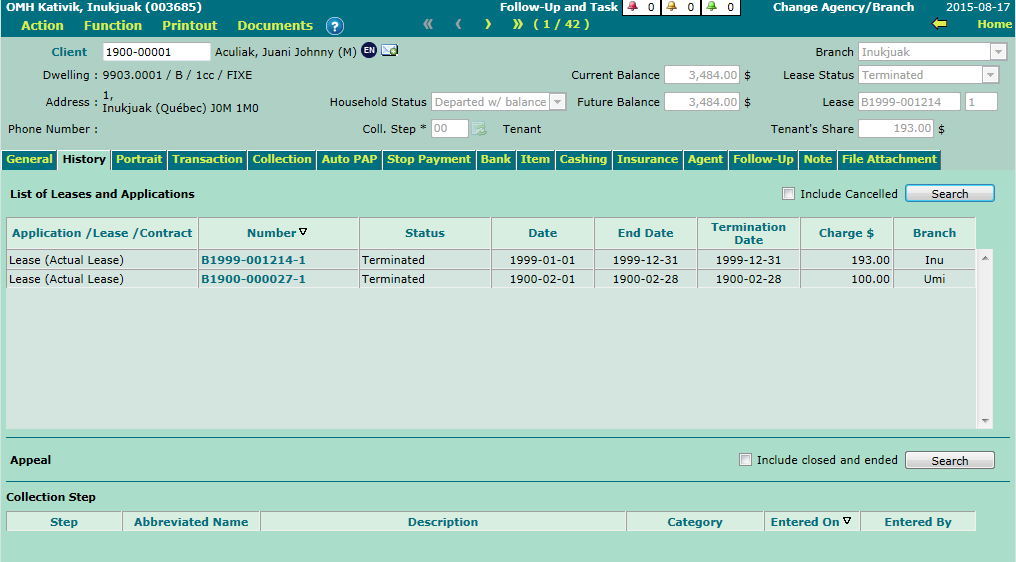Viewport: 1016px width, 562px height.
Task: Enable the Include Cancelled checkbox
Action: pyautogui.click(x=788, y=194)
